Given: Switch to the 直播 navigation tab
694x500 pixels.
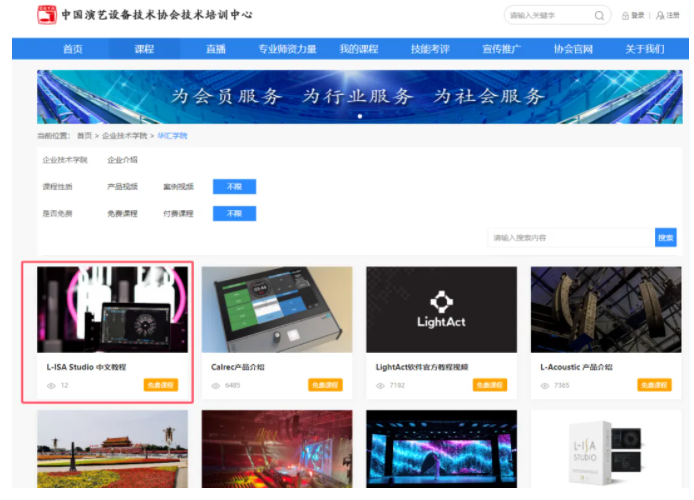Looking at the screenshot, I should click(216, 49).
